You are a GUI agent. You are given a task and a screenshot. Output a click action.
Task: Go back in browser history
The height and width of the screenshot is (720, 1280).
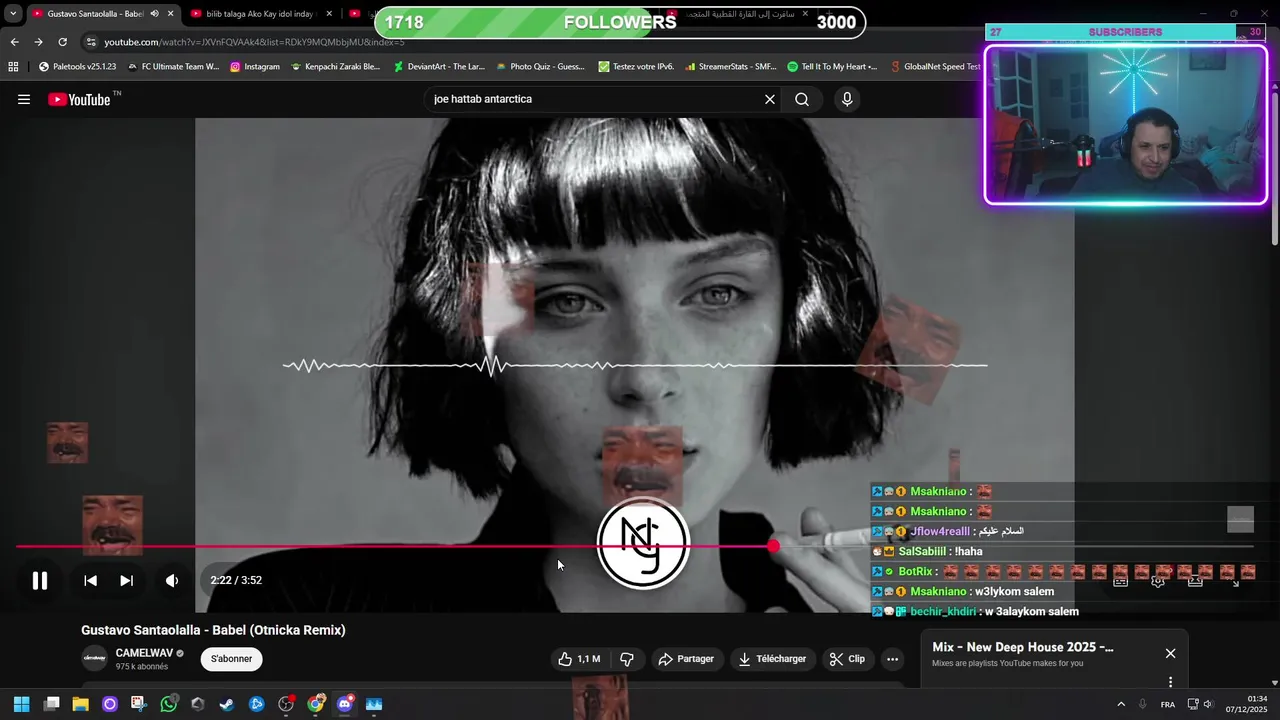pos(14,42)
